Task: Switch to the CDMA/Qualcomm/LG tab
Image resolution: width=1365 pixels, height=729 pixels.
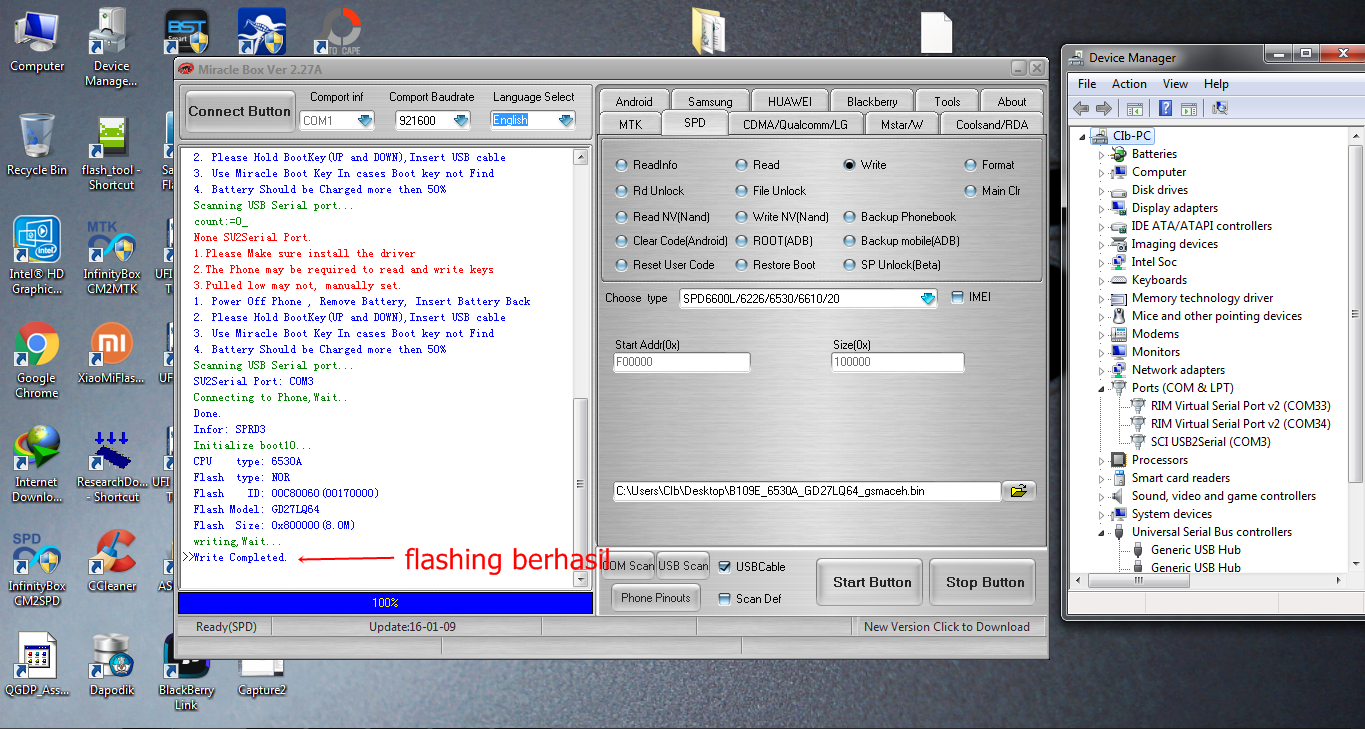Action: (x=795, y=124)
